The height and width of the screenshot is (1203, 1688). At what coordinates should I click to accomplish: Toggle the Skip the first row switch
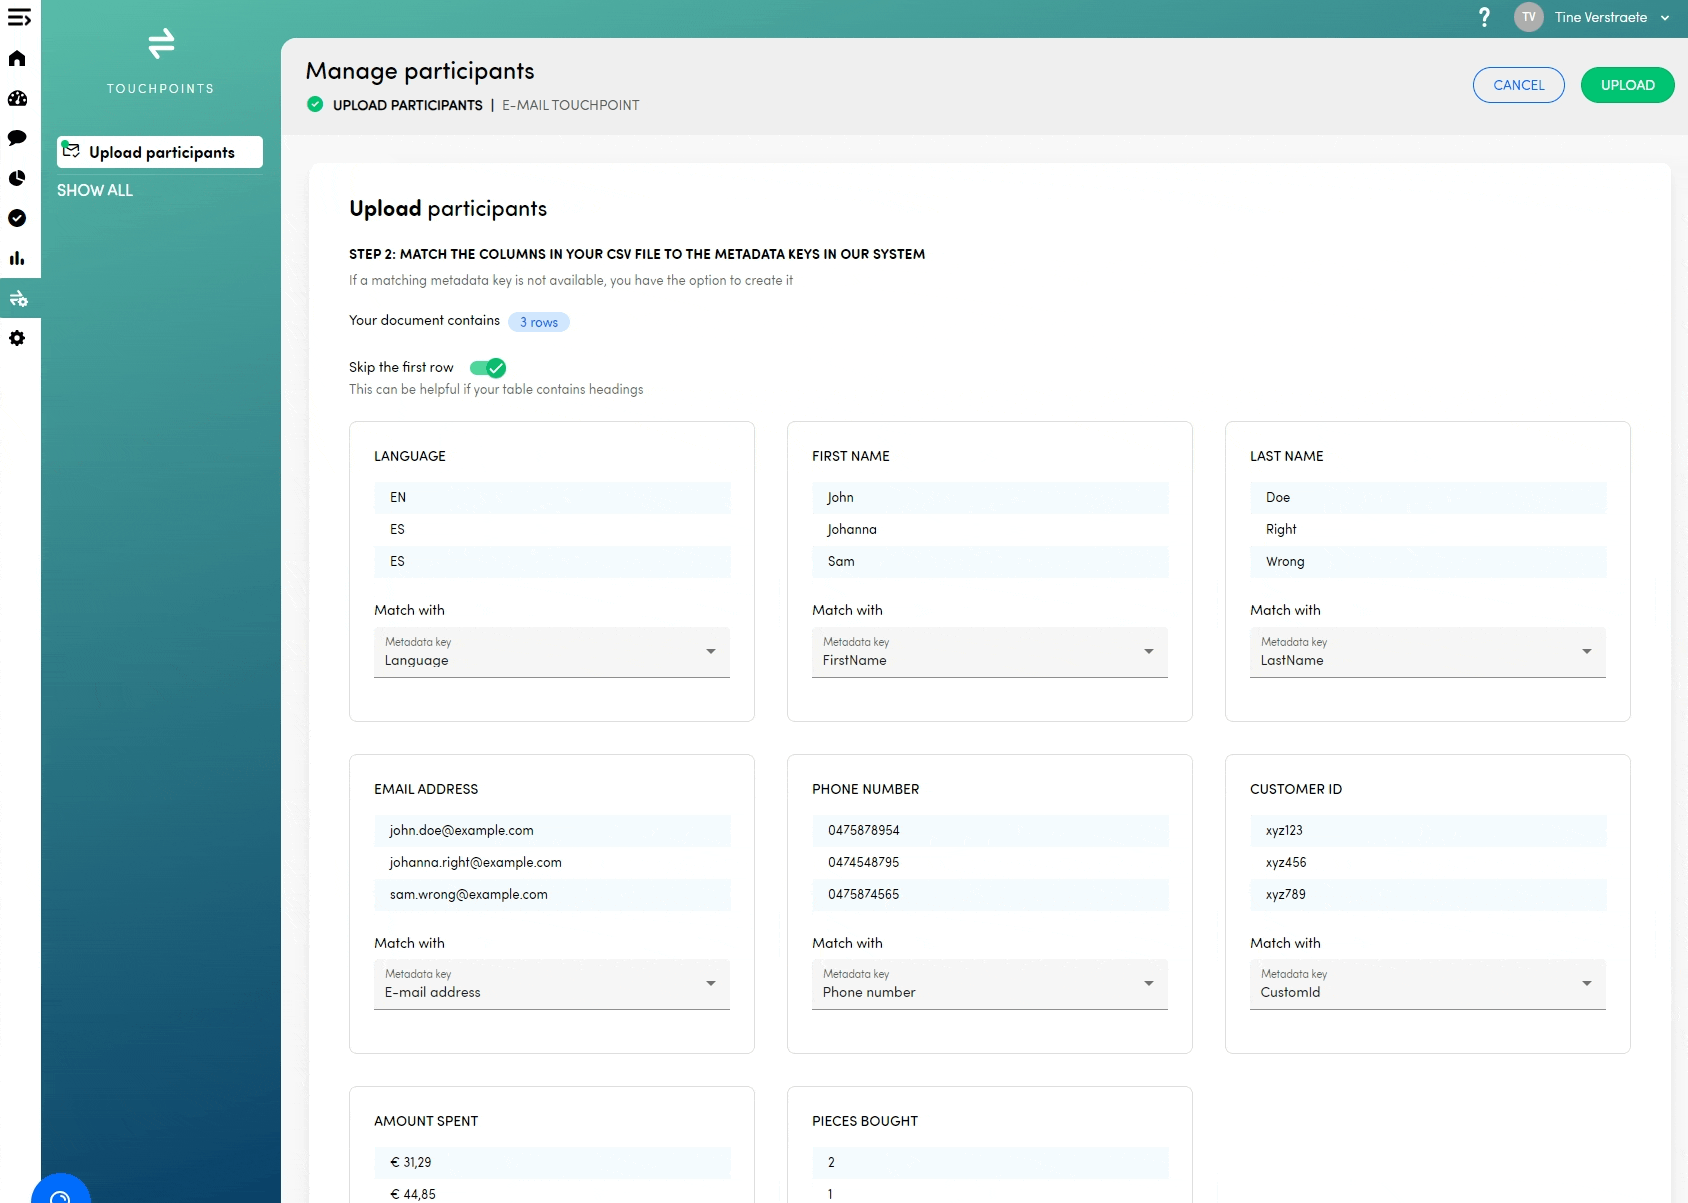point(488,368)
